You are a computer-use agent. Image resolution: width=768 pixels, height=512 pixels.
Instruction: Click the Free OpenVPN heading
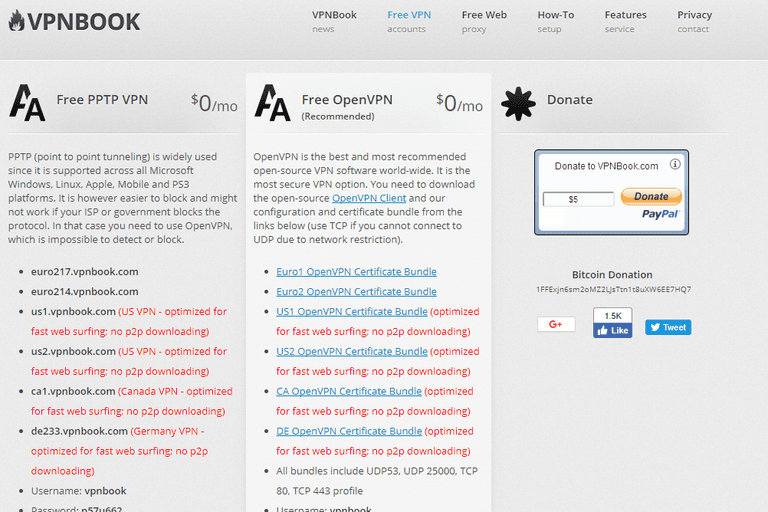347,99
